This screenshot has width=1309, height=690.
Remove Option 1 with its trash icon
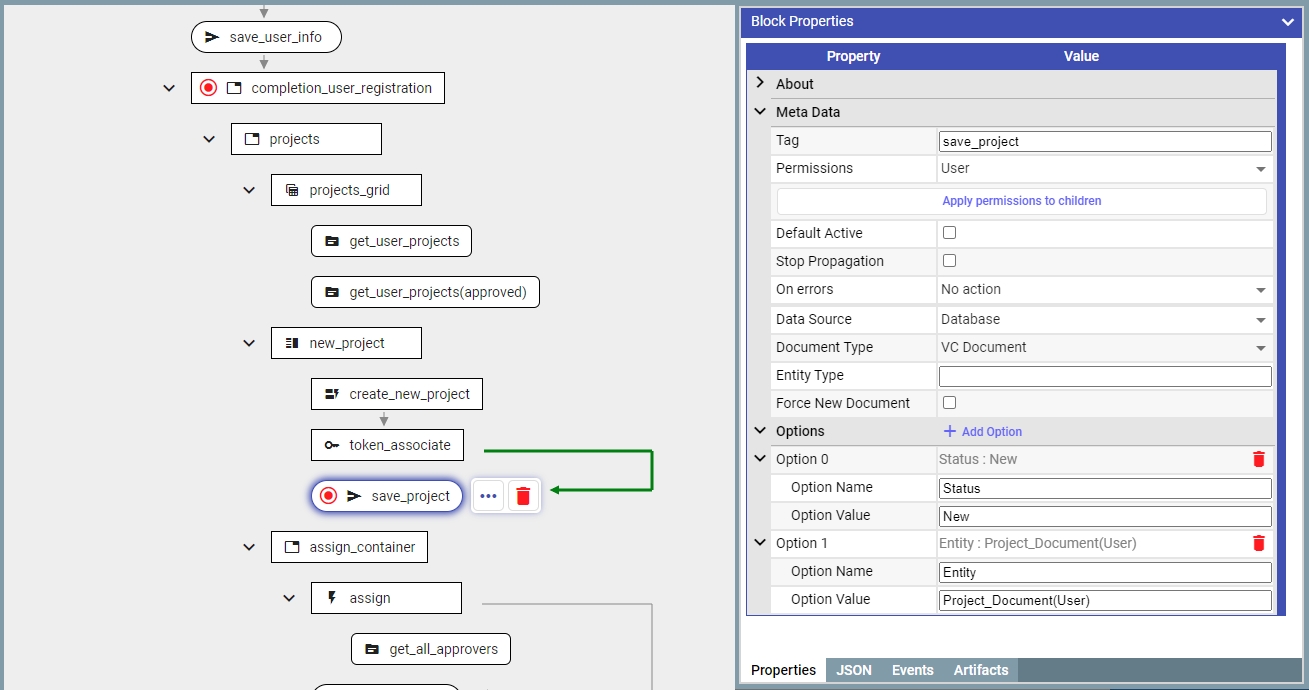coord(1258,543)
